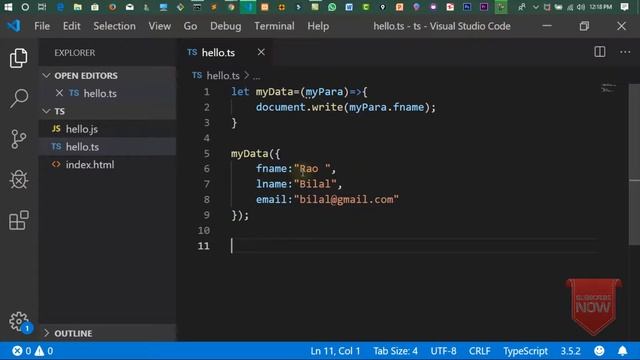Image resolution: width=640 pixels, height=360 pixels.
Task: Open the Windows action center icon
Action: coord(624,7)
